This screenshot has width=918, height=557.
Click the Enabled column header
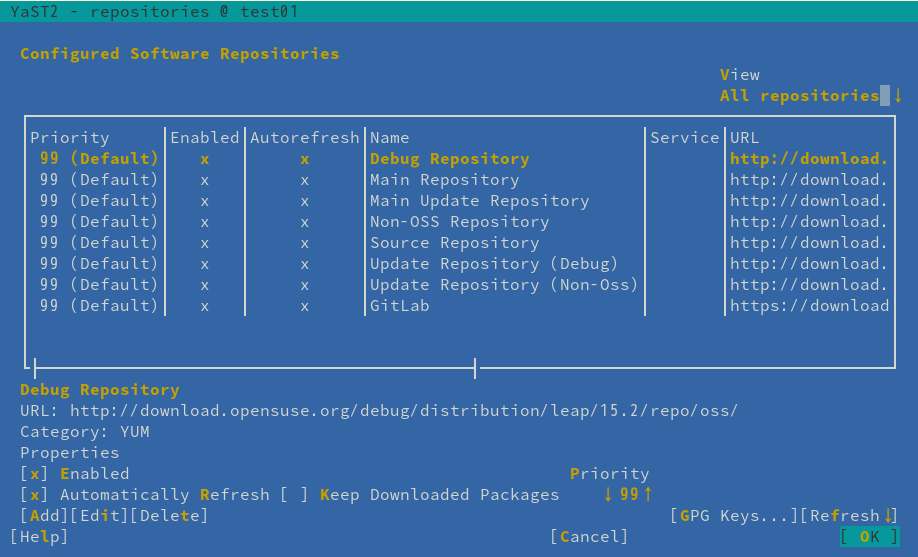204,138
